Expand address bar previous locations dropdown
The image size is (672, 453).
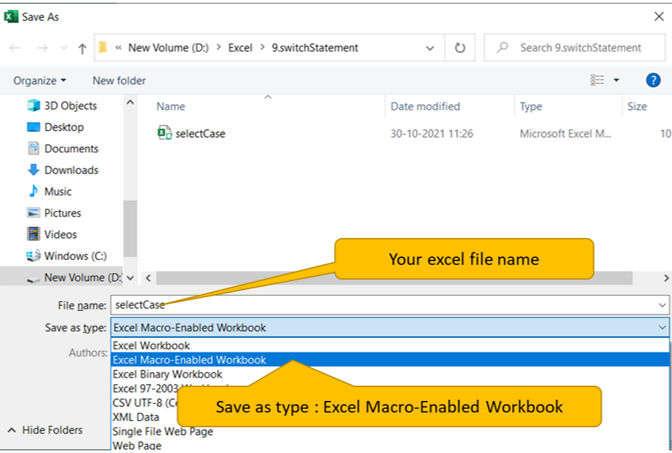(x=430, y=48)
